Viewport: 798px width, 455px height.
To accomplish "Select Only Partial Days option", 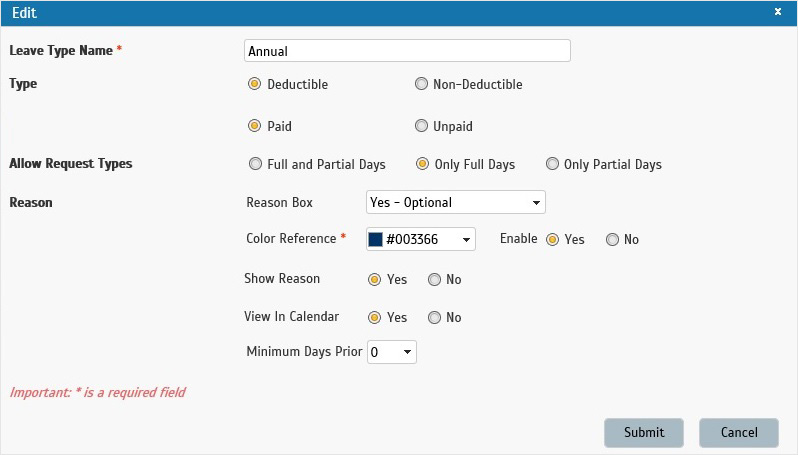I will (552, 164).
